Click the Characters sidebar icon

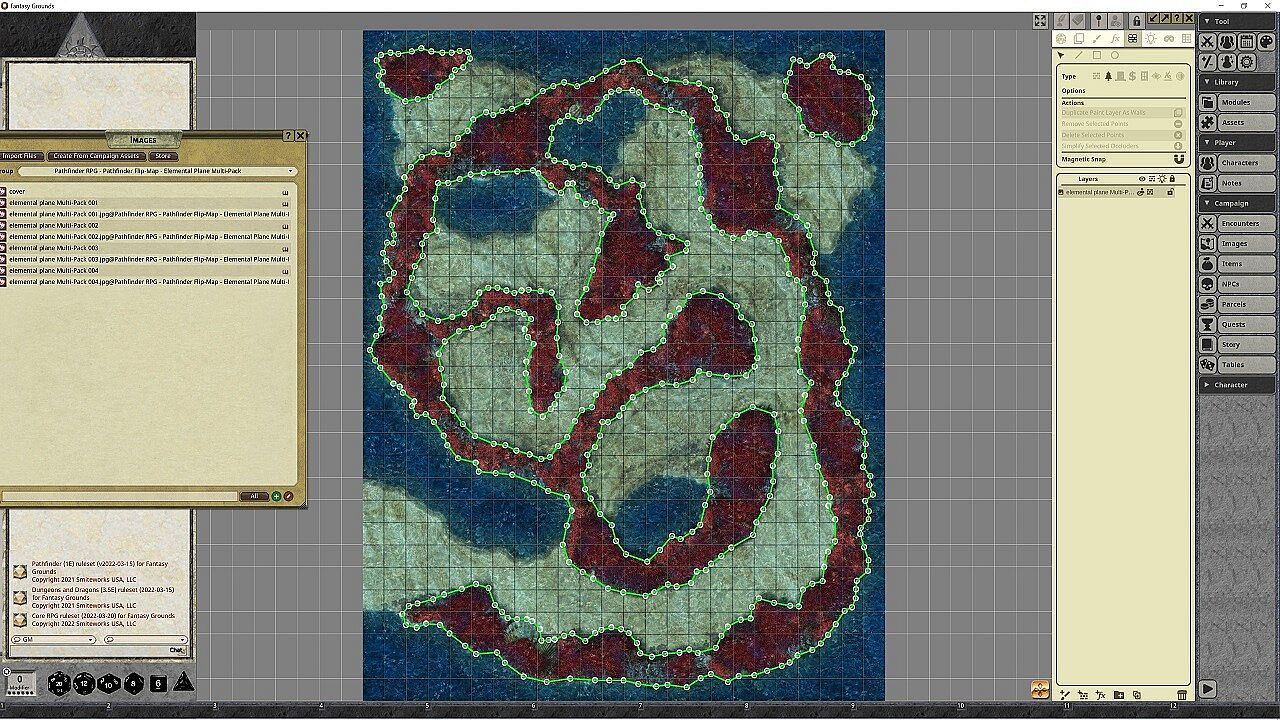pyautogui.click(x=1207, y=163)
